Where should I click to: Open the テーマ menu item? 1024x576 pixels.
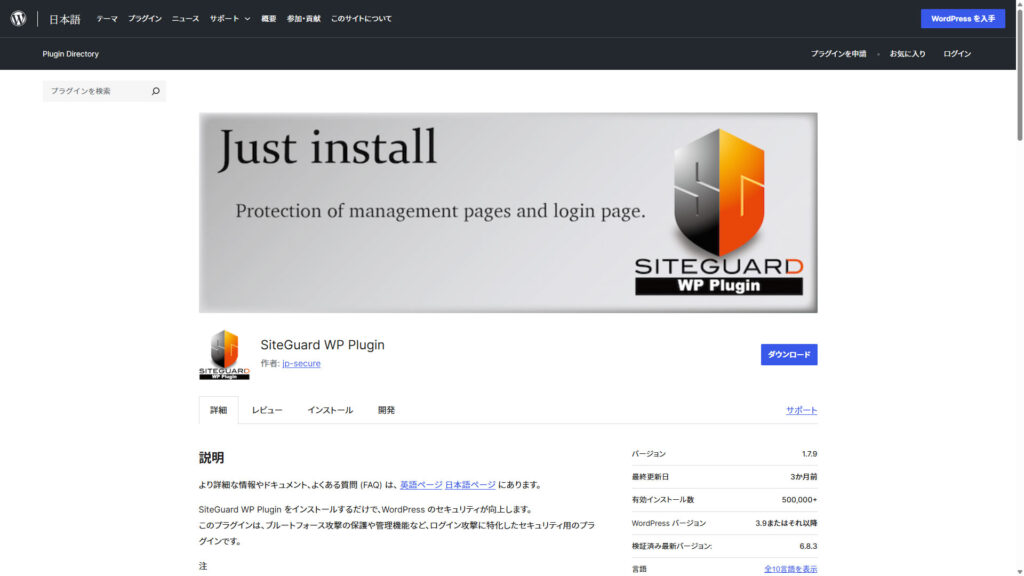click(107, 19)
